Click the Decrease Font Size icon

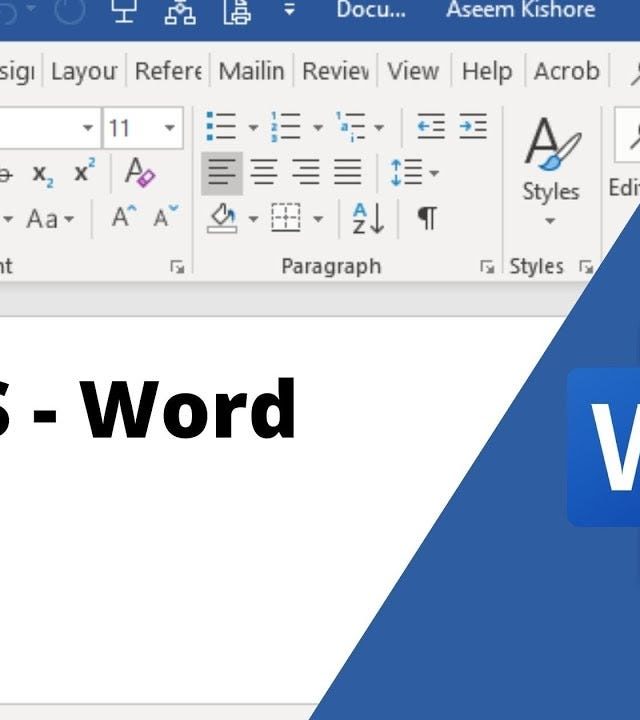[165, 217]
